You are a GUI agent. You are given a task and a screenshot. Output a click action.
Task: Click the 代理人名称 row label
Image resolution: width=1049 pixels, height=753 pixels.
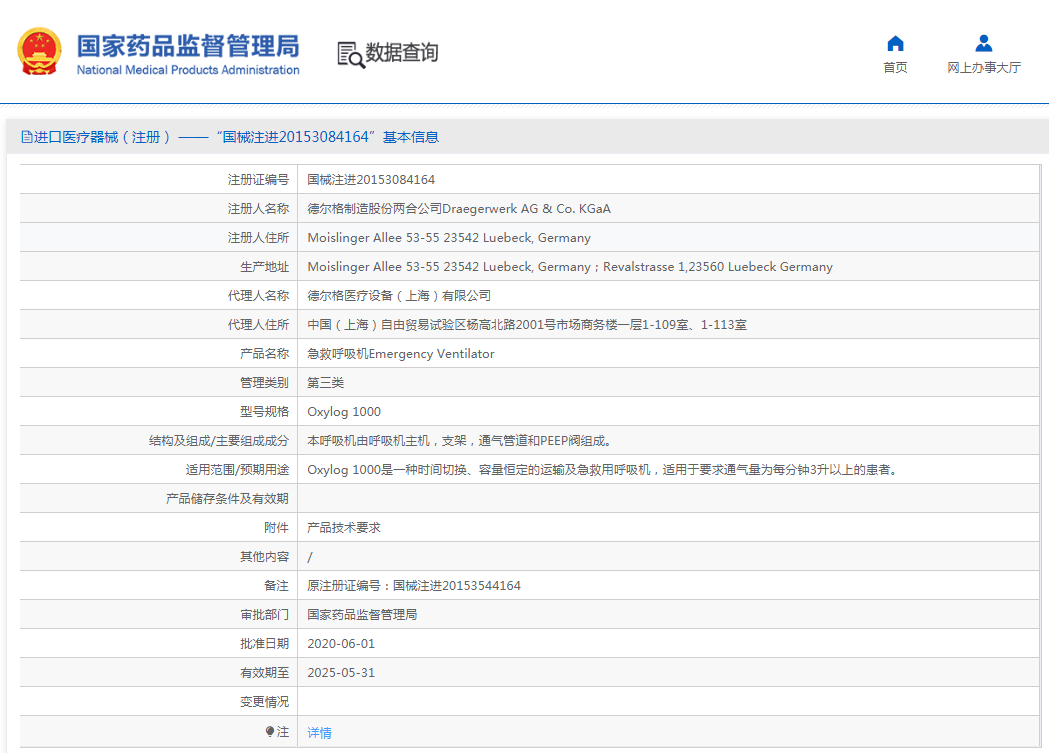click(258, 296)
